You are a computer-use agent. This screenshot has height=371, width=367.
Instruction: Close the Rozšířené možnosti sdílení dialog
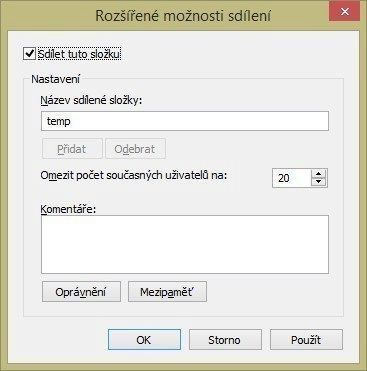(x=345, y=11)
